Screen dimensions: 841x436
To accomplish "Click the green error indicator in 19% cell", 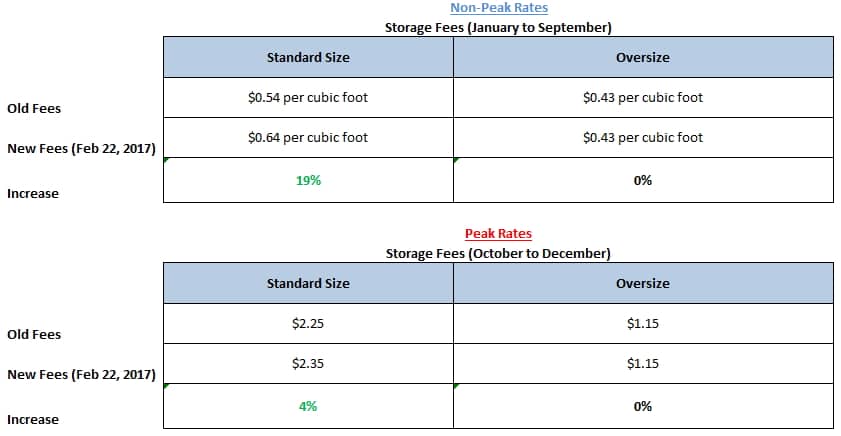I will [x=166, y=160].
